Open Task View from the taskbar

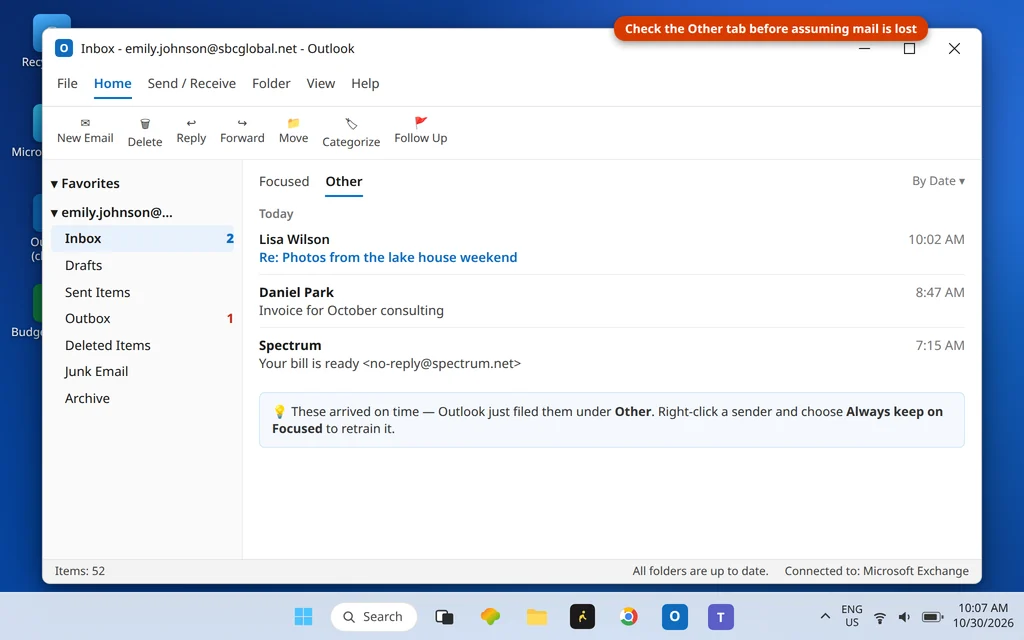click(x=444, y=616)
